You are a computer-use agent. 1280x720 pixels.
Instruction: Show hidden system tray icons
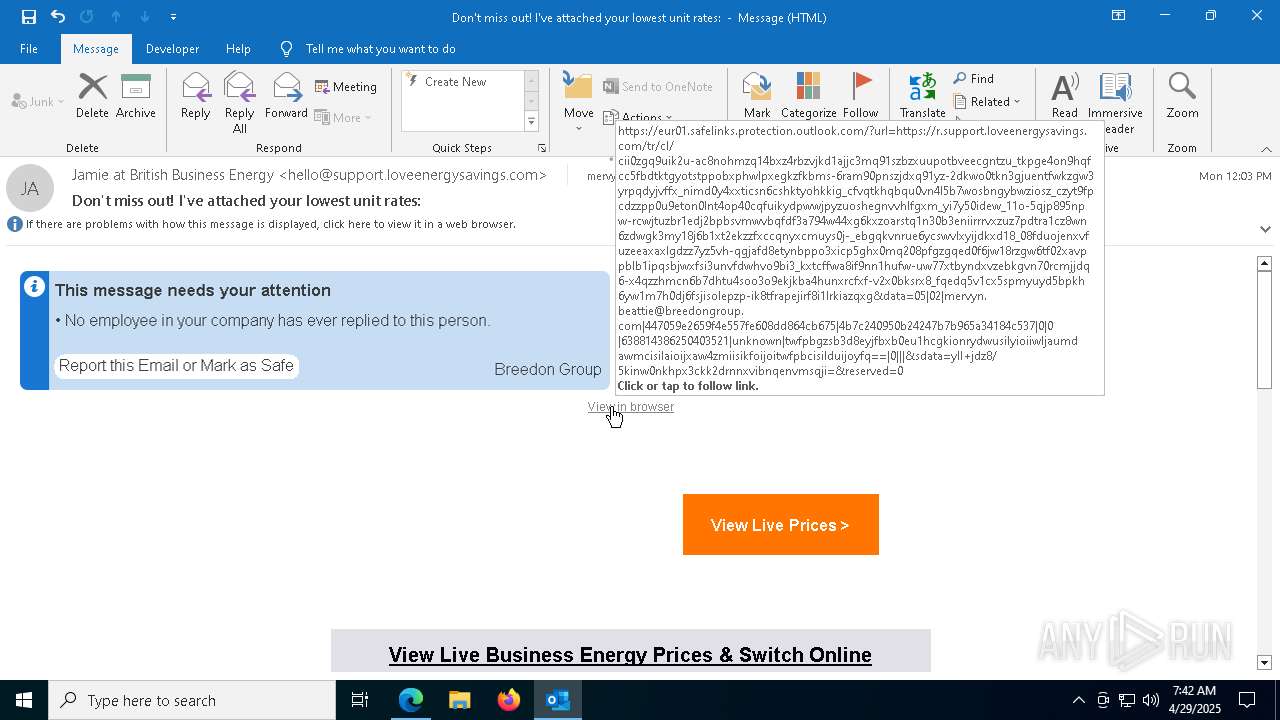tap(1078, 700)
